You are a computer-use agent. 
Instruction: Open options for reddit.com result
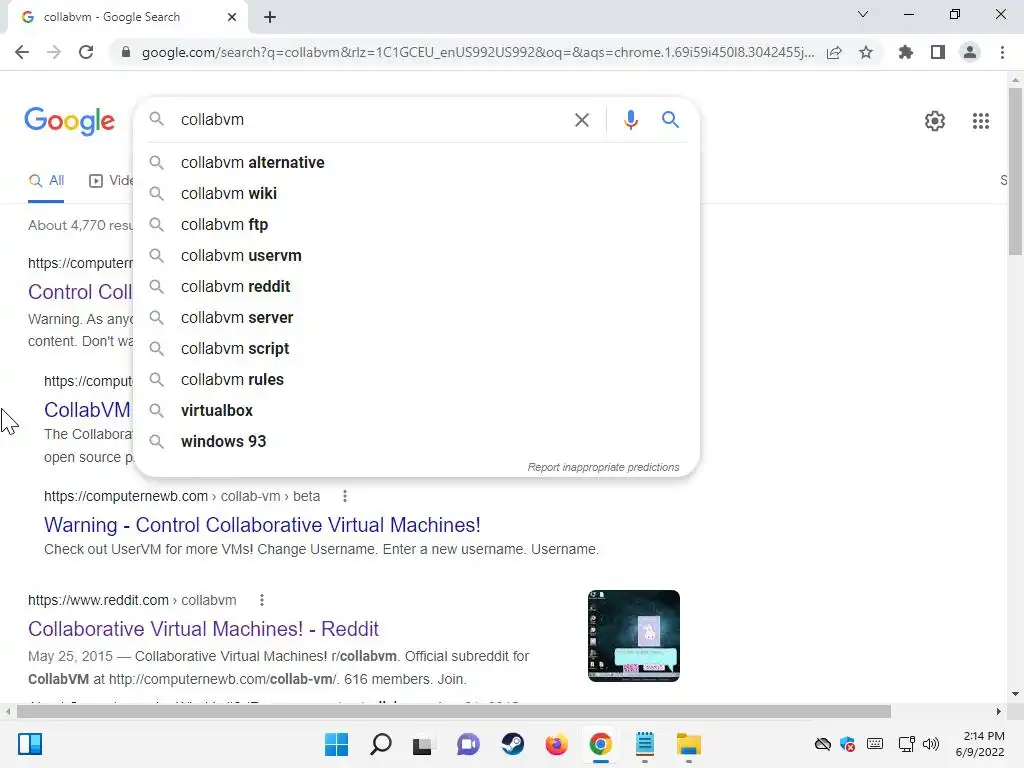point(261,600)
